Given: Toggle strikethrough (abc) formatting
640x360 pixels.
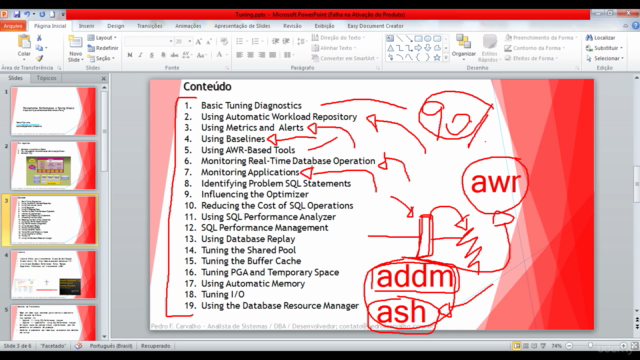Looking at the screenshot, I should pos(174,55).
